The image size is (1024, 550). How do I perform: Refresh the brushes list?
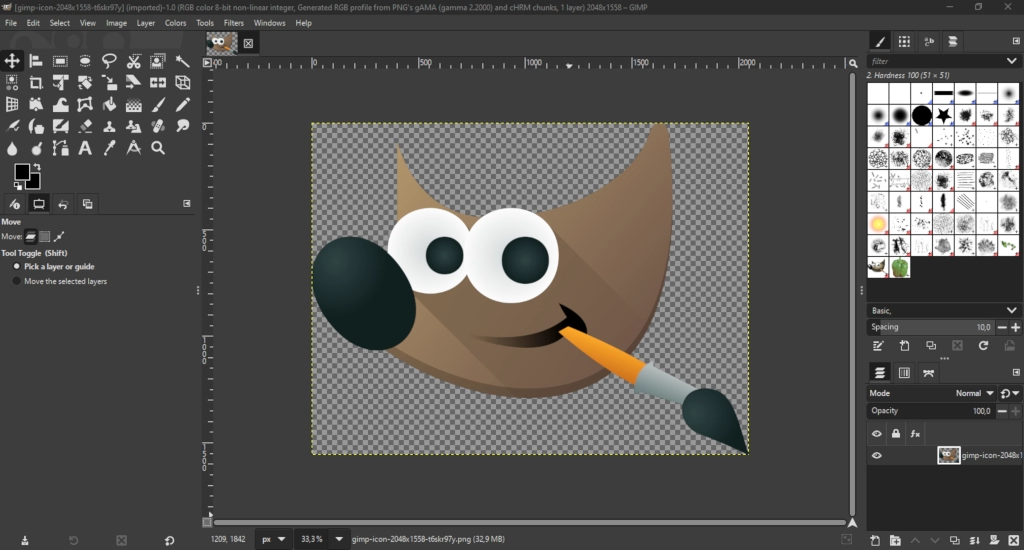point(983,346)
